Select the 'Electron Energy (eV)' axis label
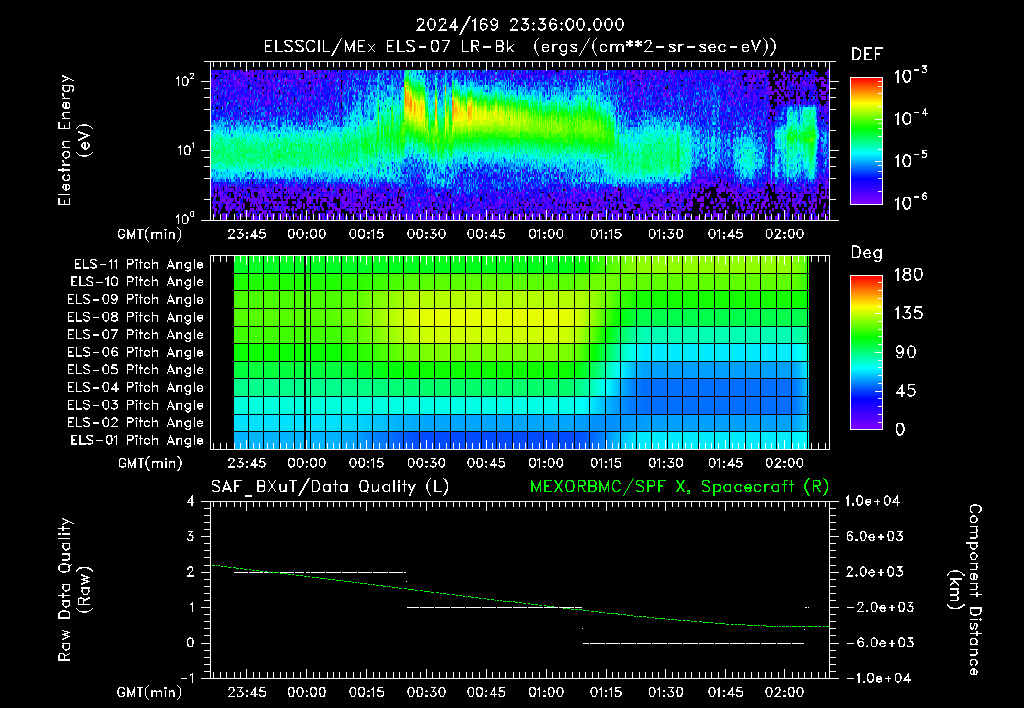Viewport: 1024px width, 708px height. [x=74, y=140]
